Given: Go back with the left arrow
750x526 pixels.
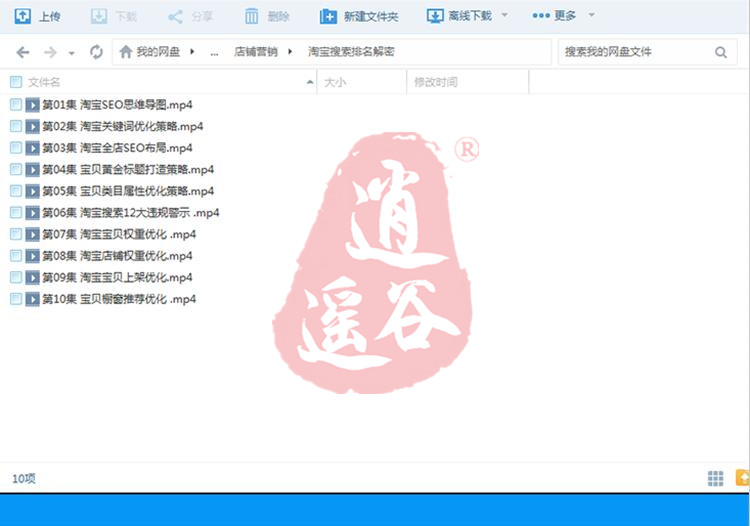Looking at the screenshot, I should point(22,52).
